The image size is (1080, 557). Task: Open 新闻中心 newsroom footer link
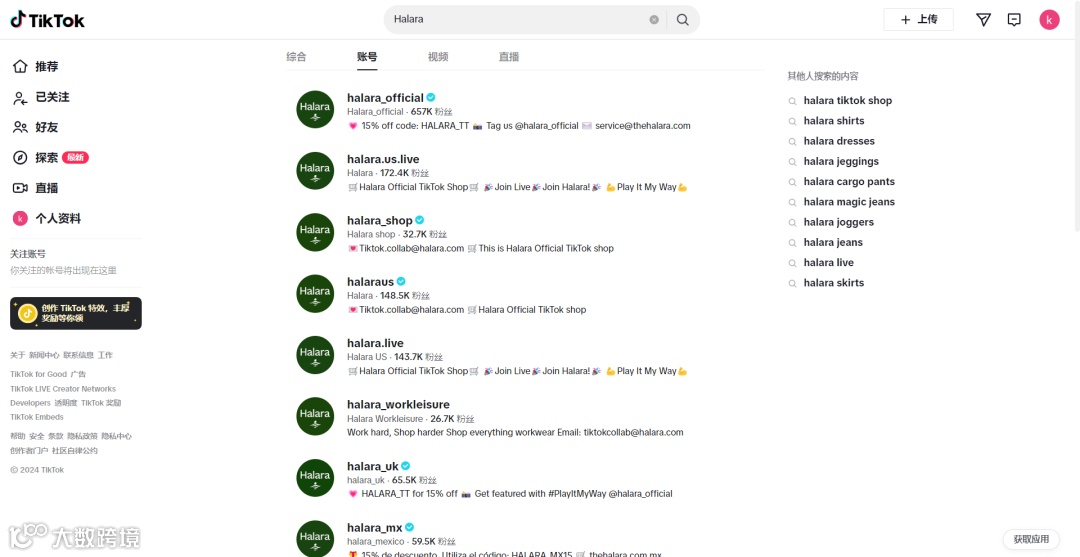[44, 355]
